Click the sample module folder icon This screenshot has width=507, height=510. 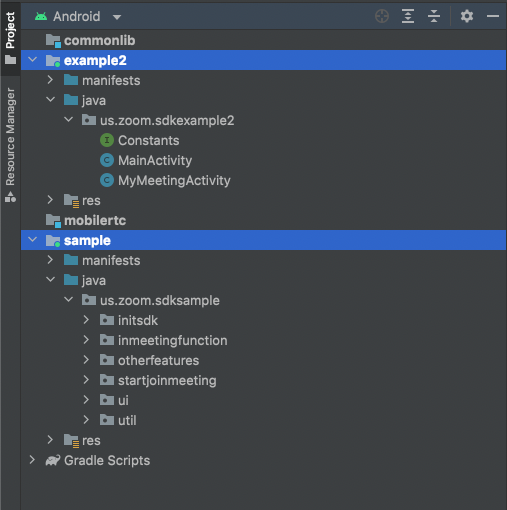click(53, 241)
